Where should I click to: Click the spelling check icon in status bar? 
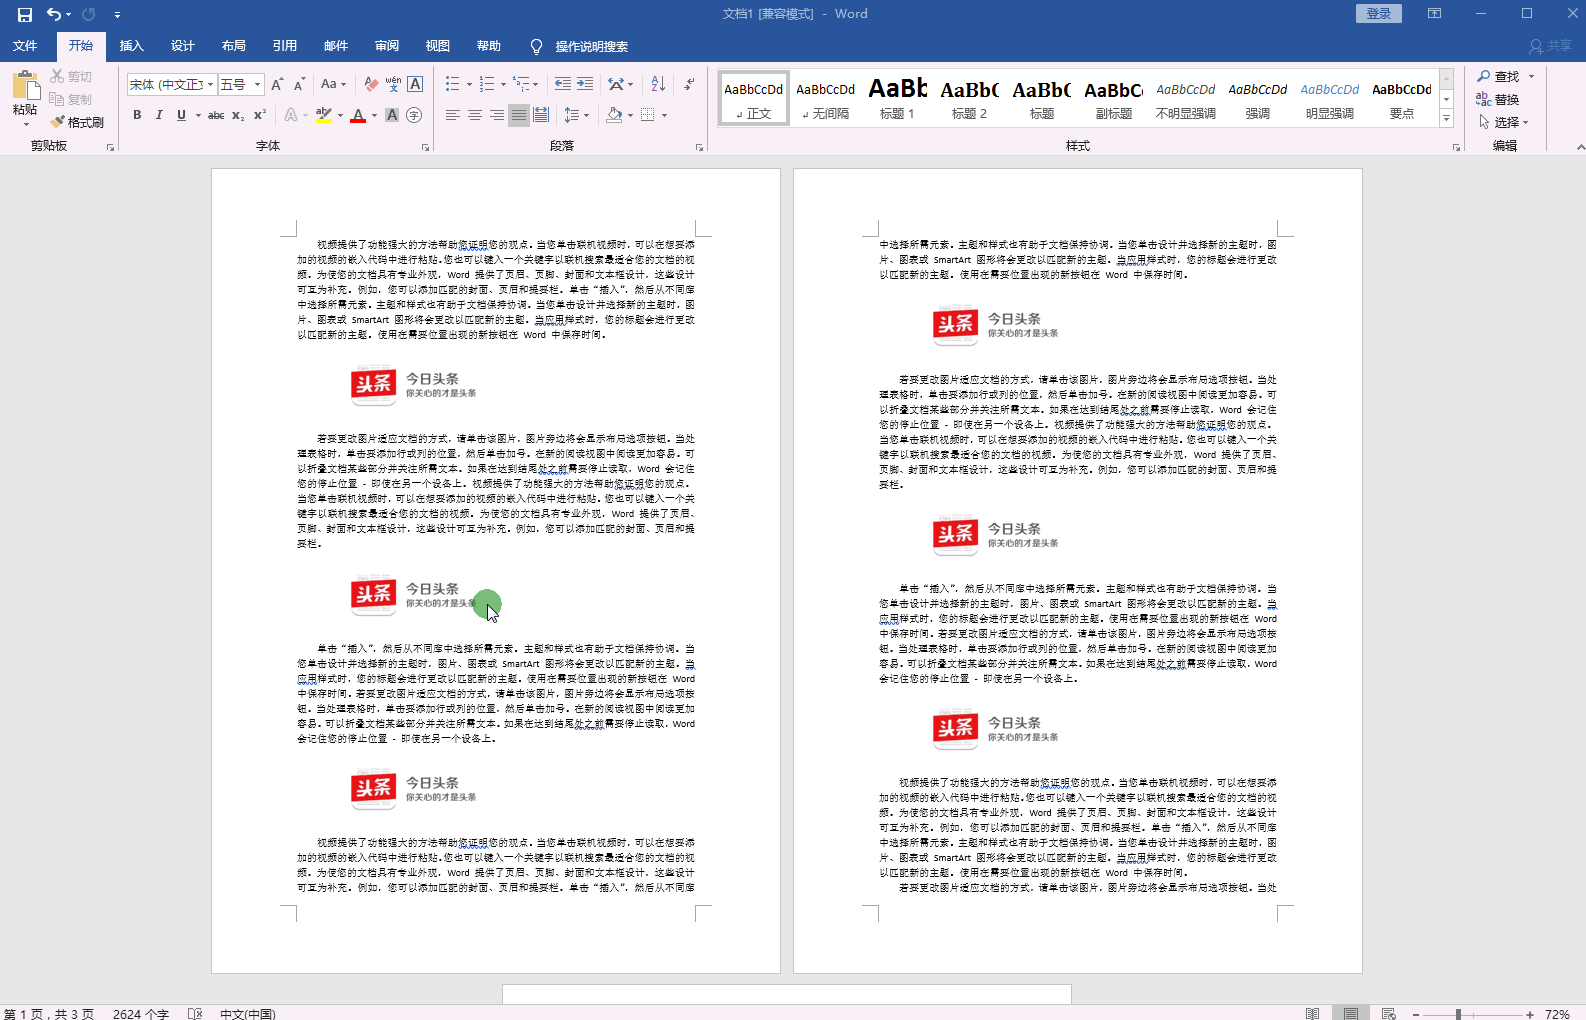[x=195, y=1013]
